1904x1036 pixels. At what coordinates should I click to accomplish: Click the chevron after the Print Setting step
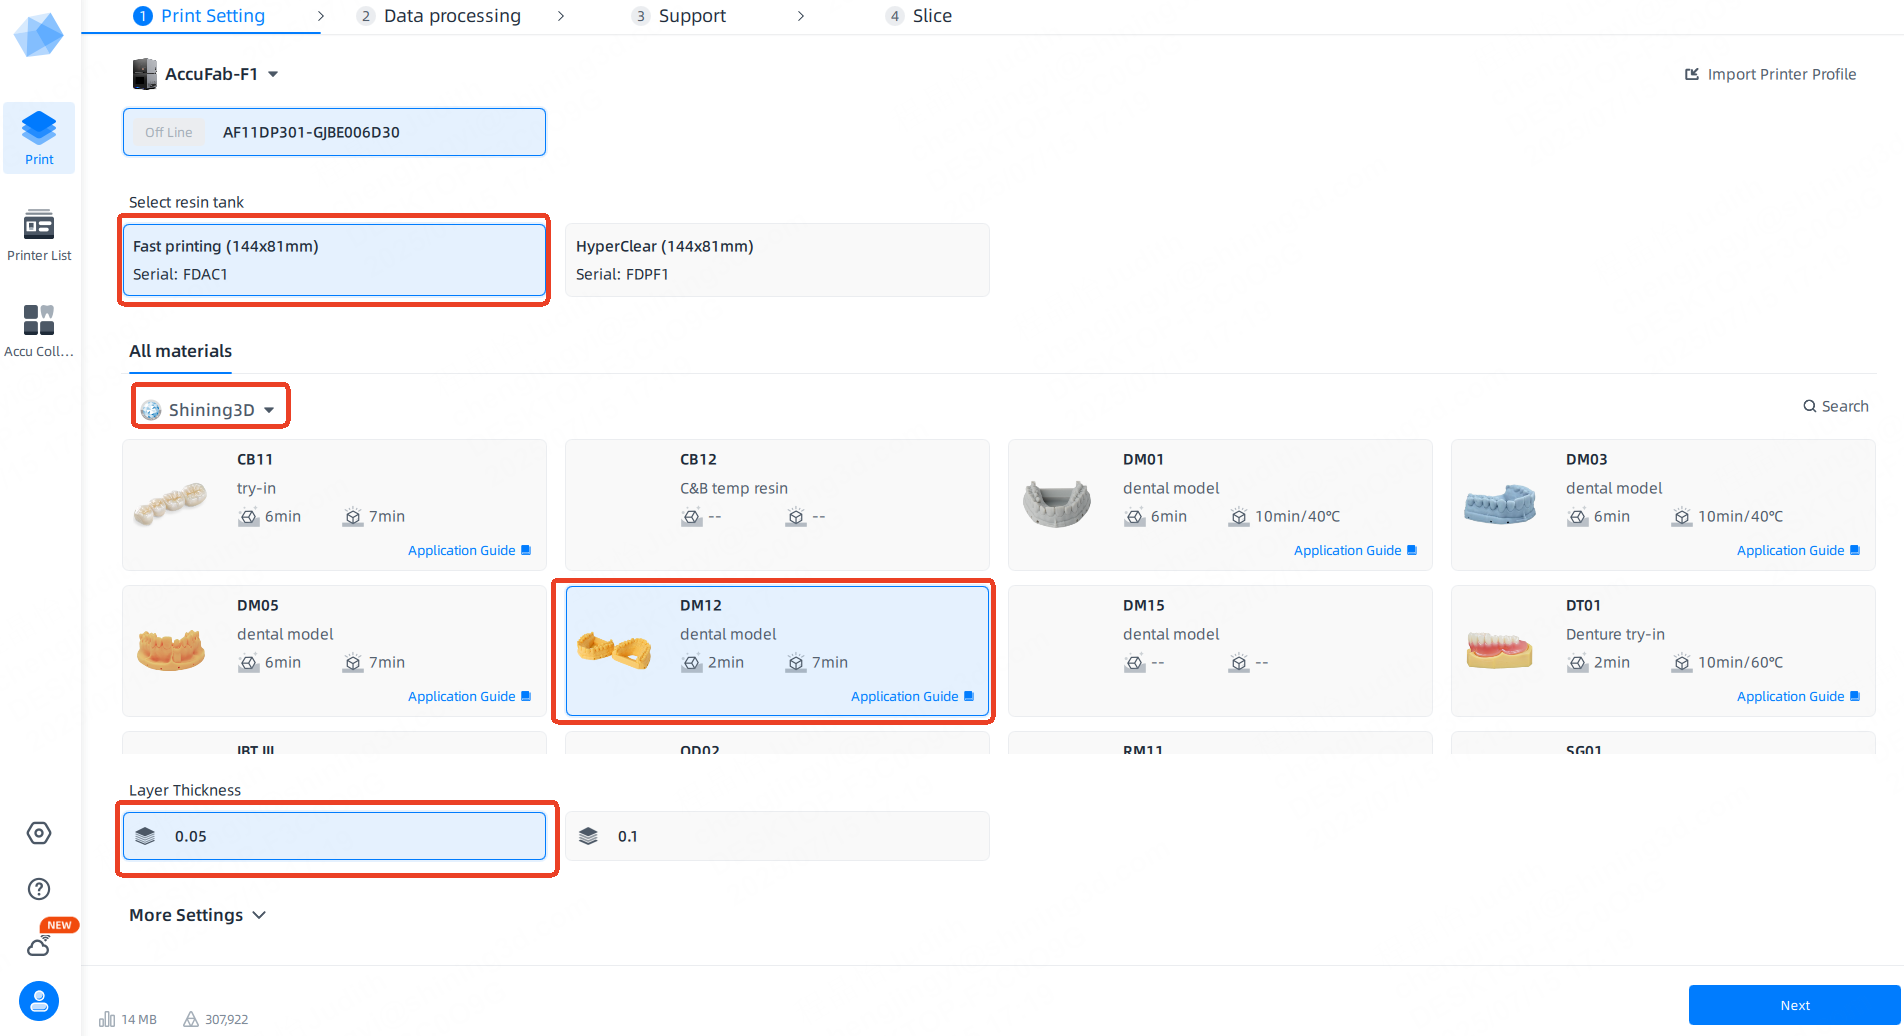coord(320,16)
